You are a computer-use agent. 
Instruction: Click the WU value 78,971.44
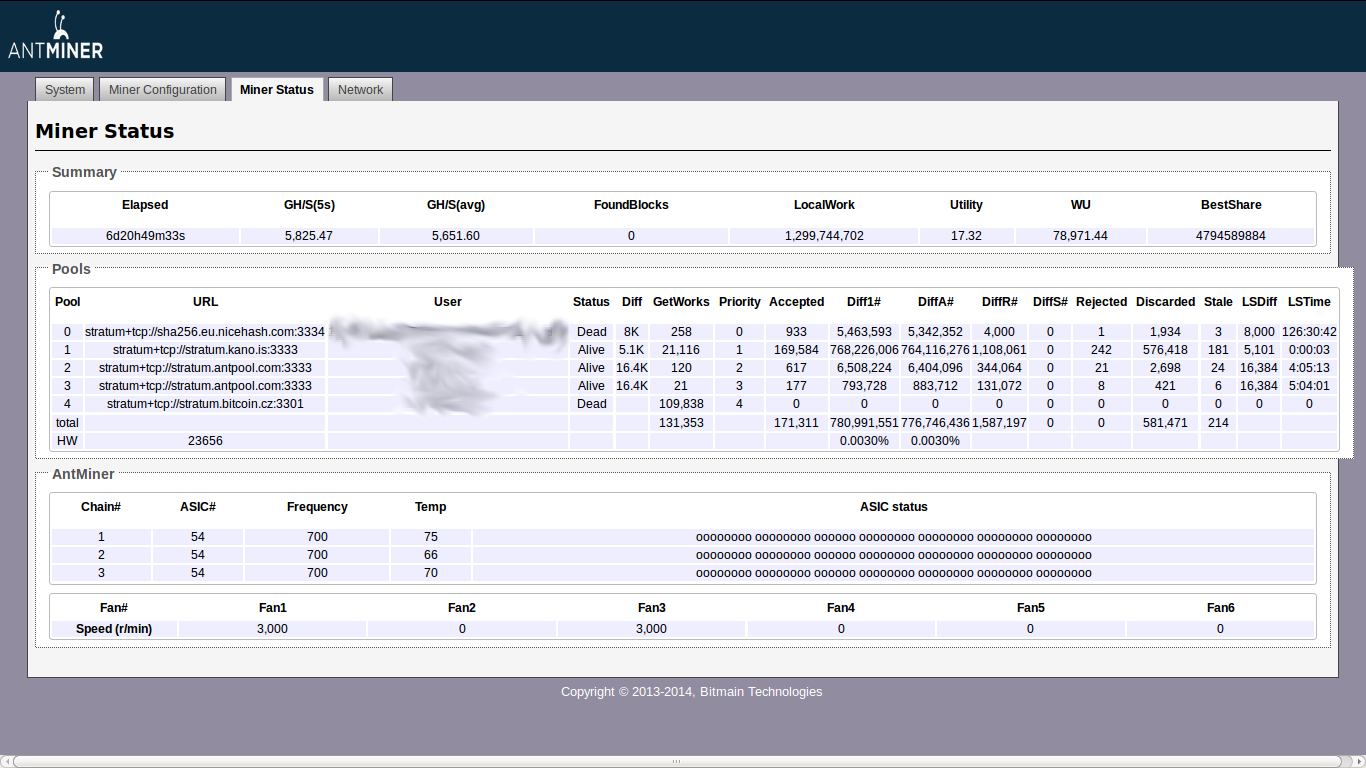pos(1080,236)
